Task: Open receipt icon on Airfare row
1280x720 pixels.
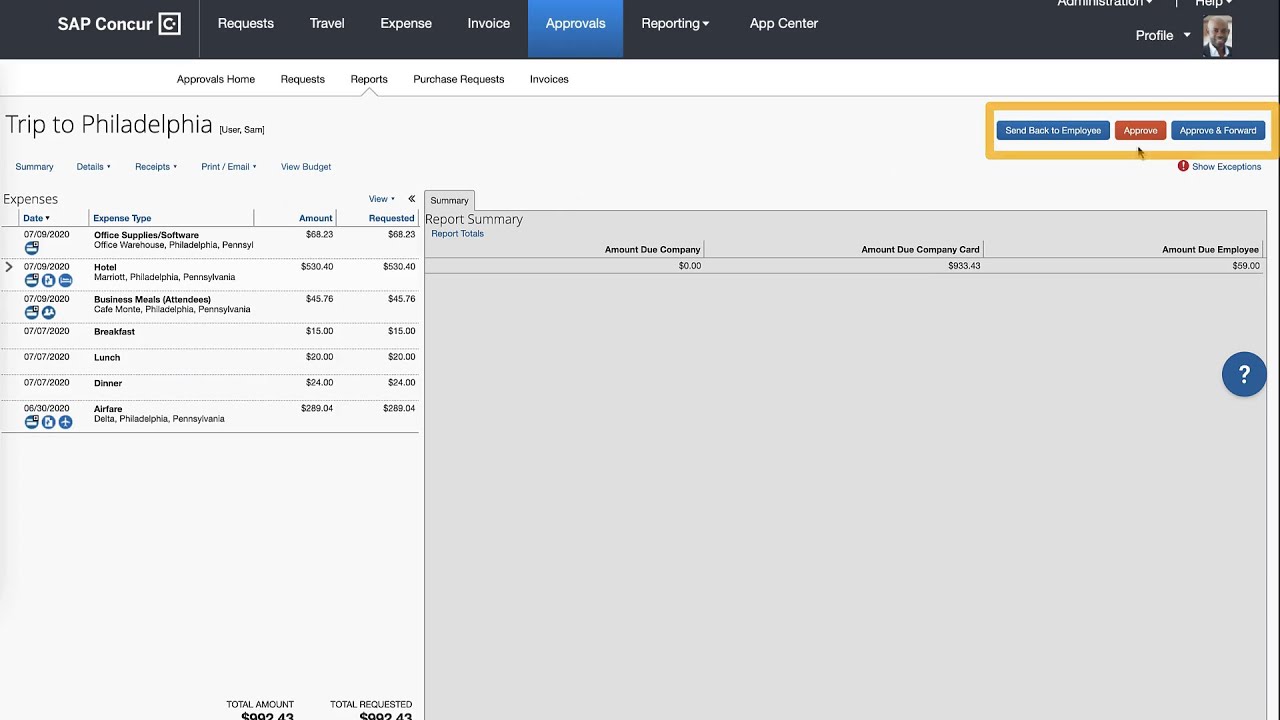Action: tap(48, 422)
